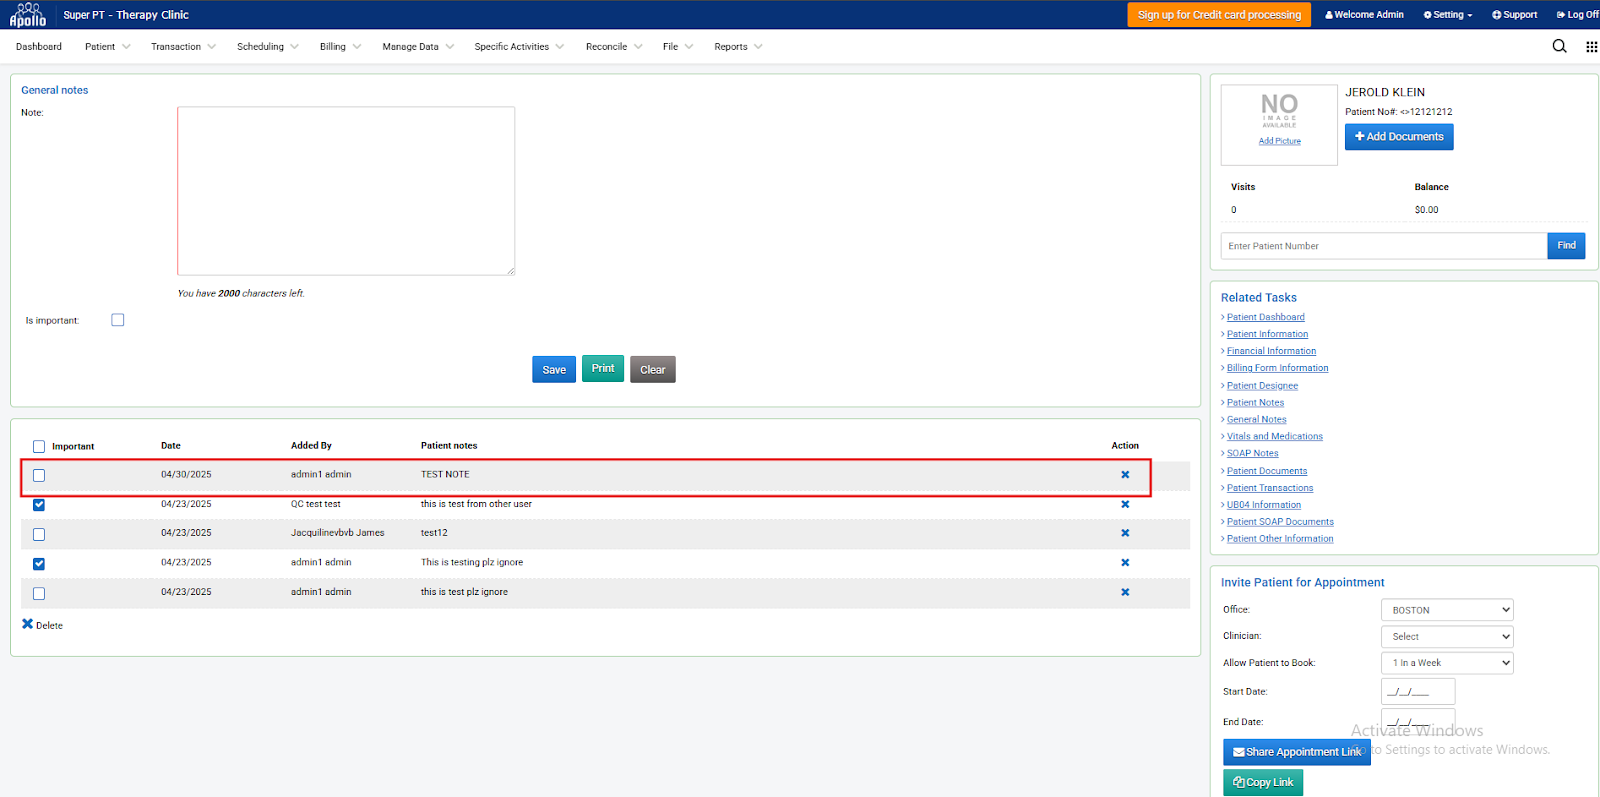Click X icon for 'This is testing plz ignore'

[1125, 563]
